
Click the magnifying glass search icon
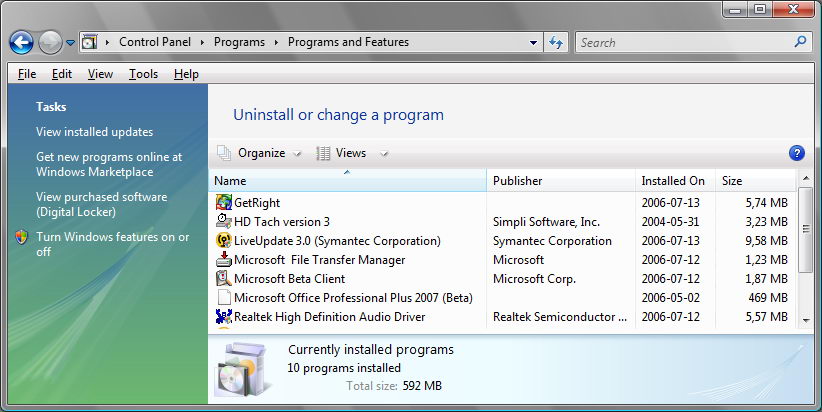click(x=800, y=41)
